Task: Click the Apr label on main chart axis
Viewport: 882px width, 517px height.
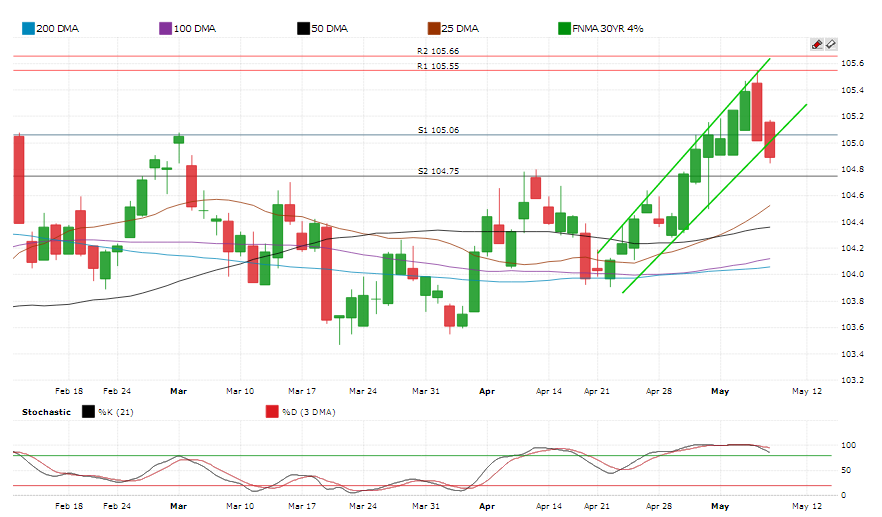Action: 487,391
